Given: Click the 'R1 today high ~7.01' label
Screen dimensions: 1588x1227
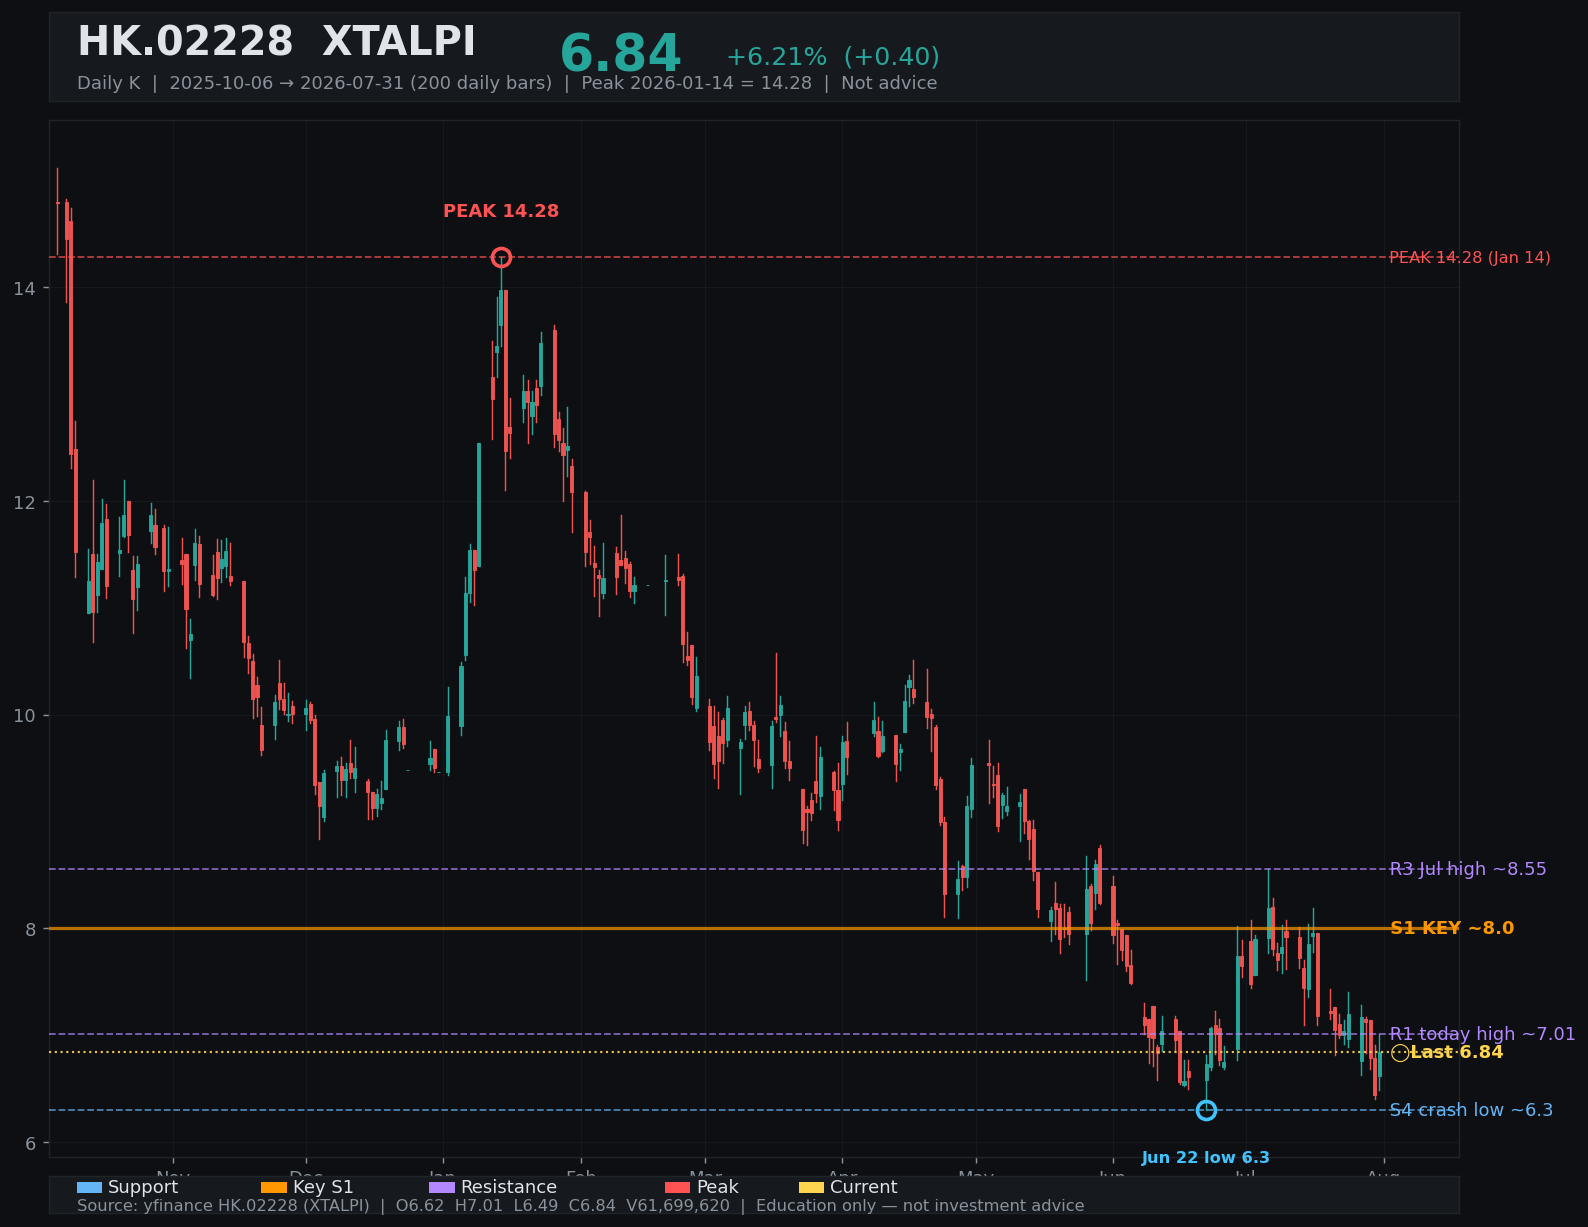Looking at the screenshot, I should (x=1482, y=1034).
